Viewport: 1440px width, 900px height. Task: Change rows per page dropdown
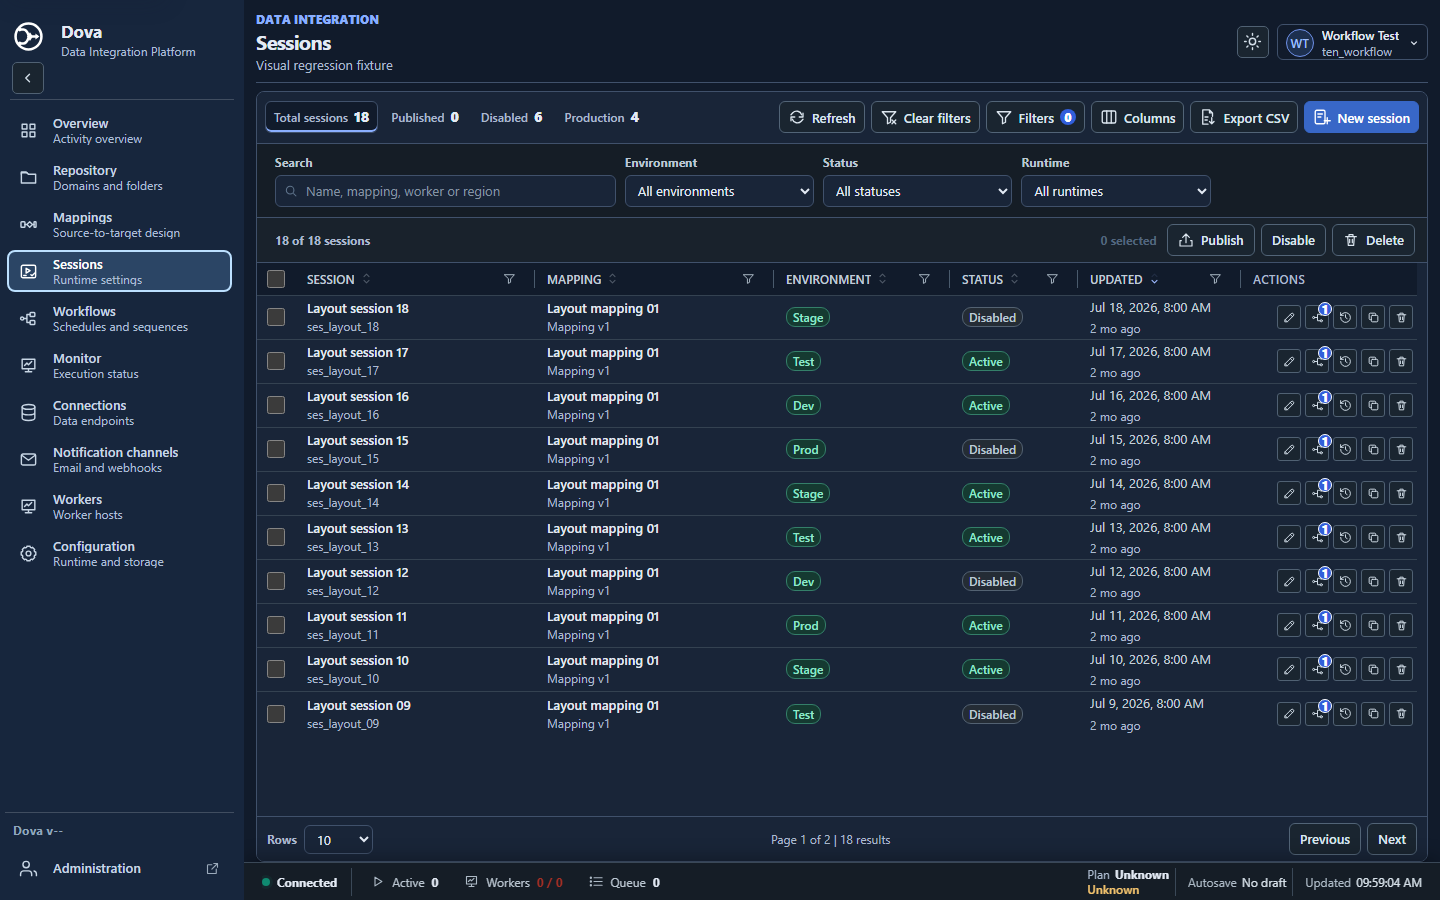[338, 840]
